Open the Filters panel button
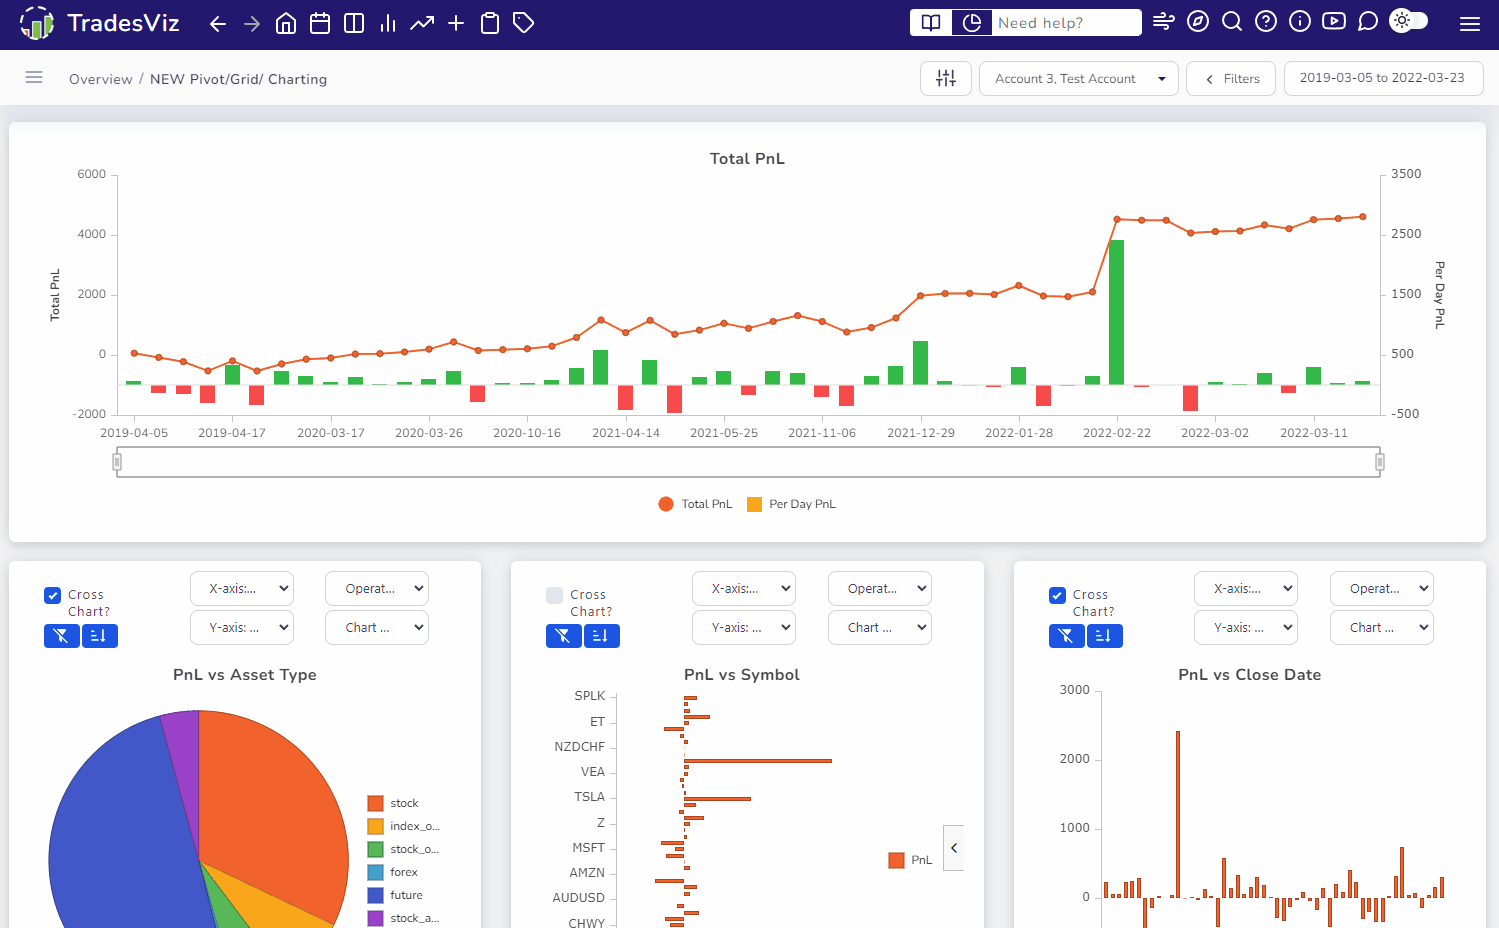 (1231, 78)
